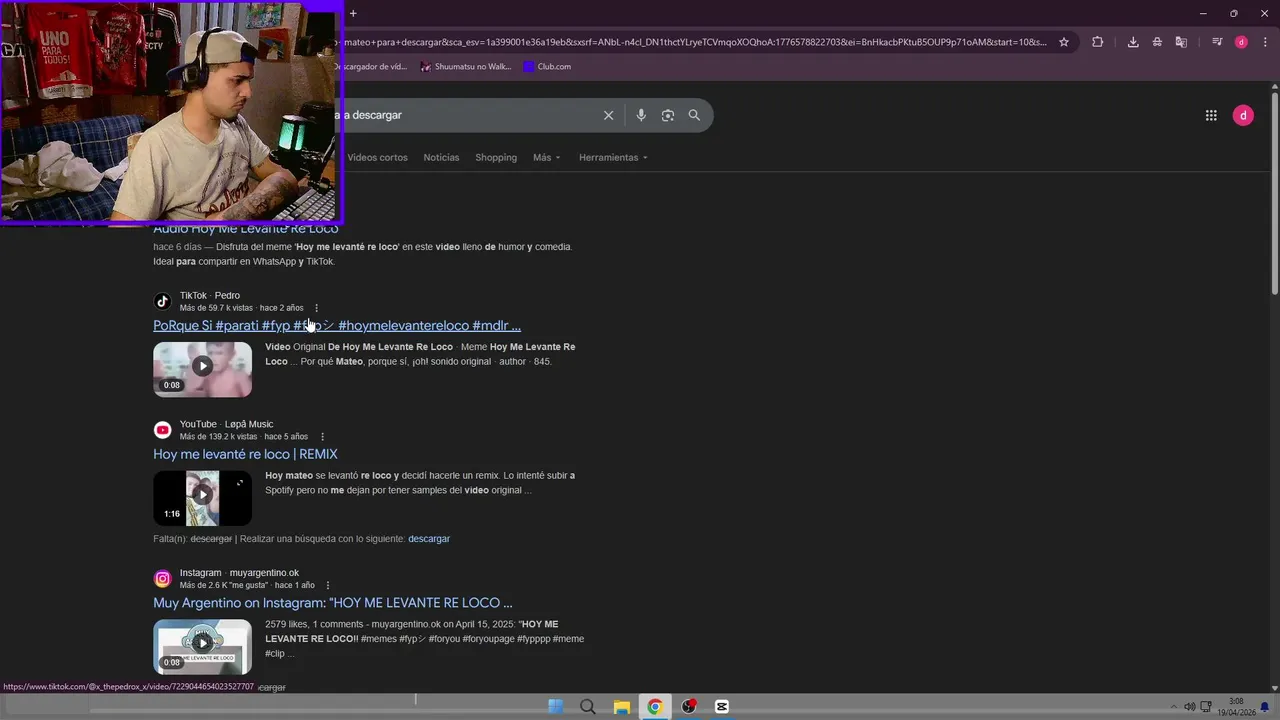Open the Instagram muyargentino.ok result options menu
This screenshot has width=1280, height=720.
click(328, 585)
